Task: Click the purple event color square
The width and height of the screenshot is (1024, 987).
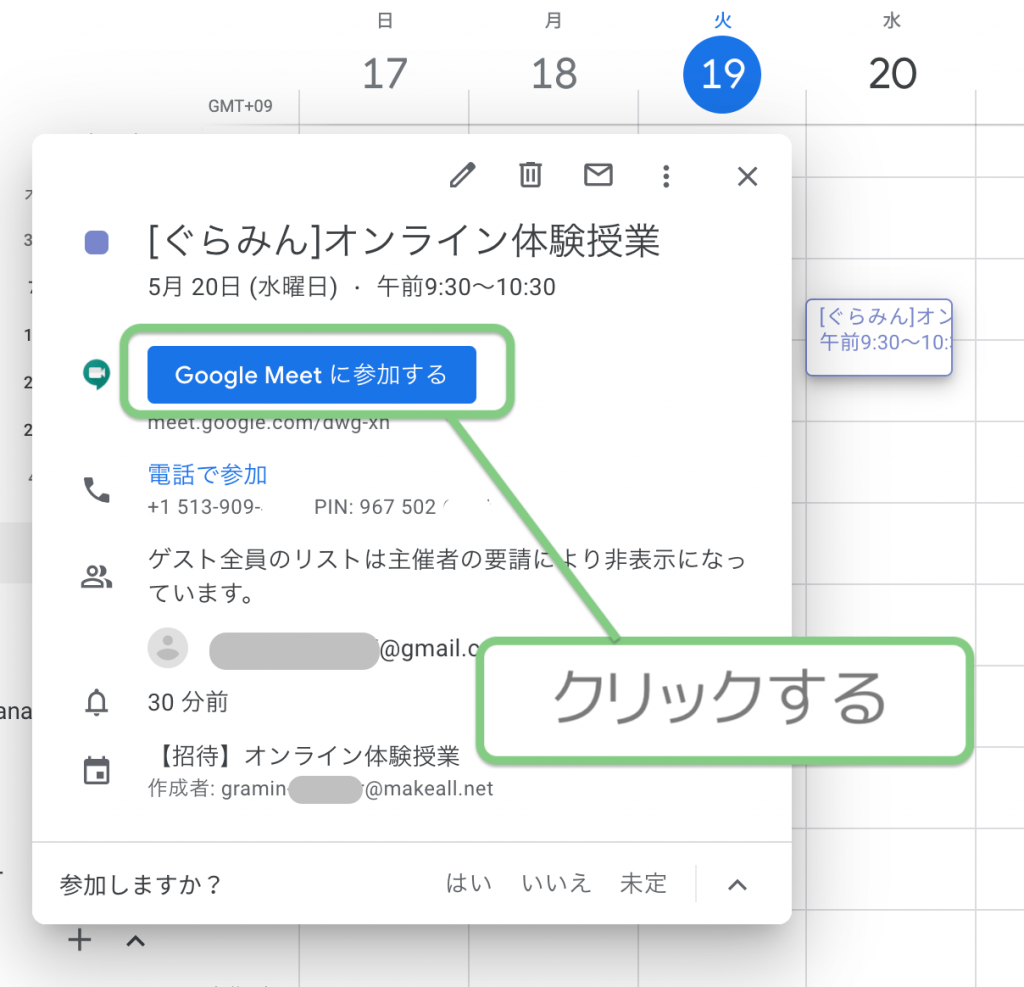Action: 97,242
